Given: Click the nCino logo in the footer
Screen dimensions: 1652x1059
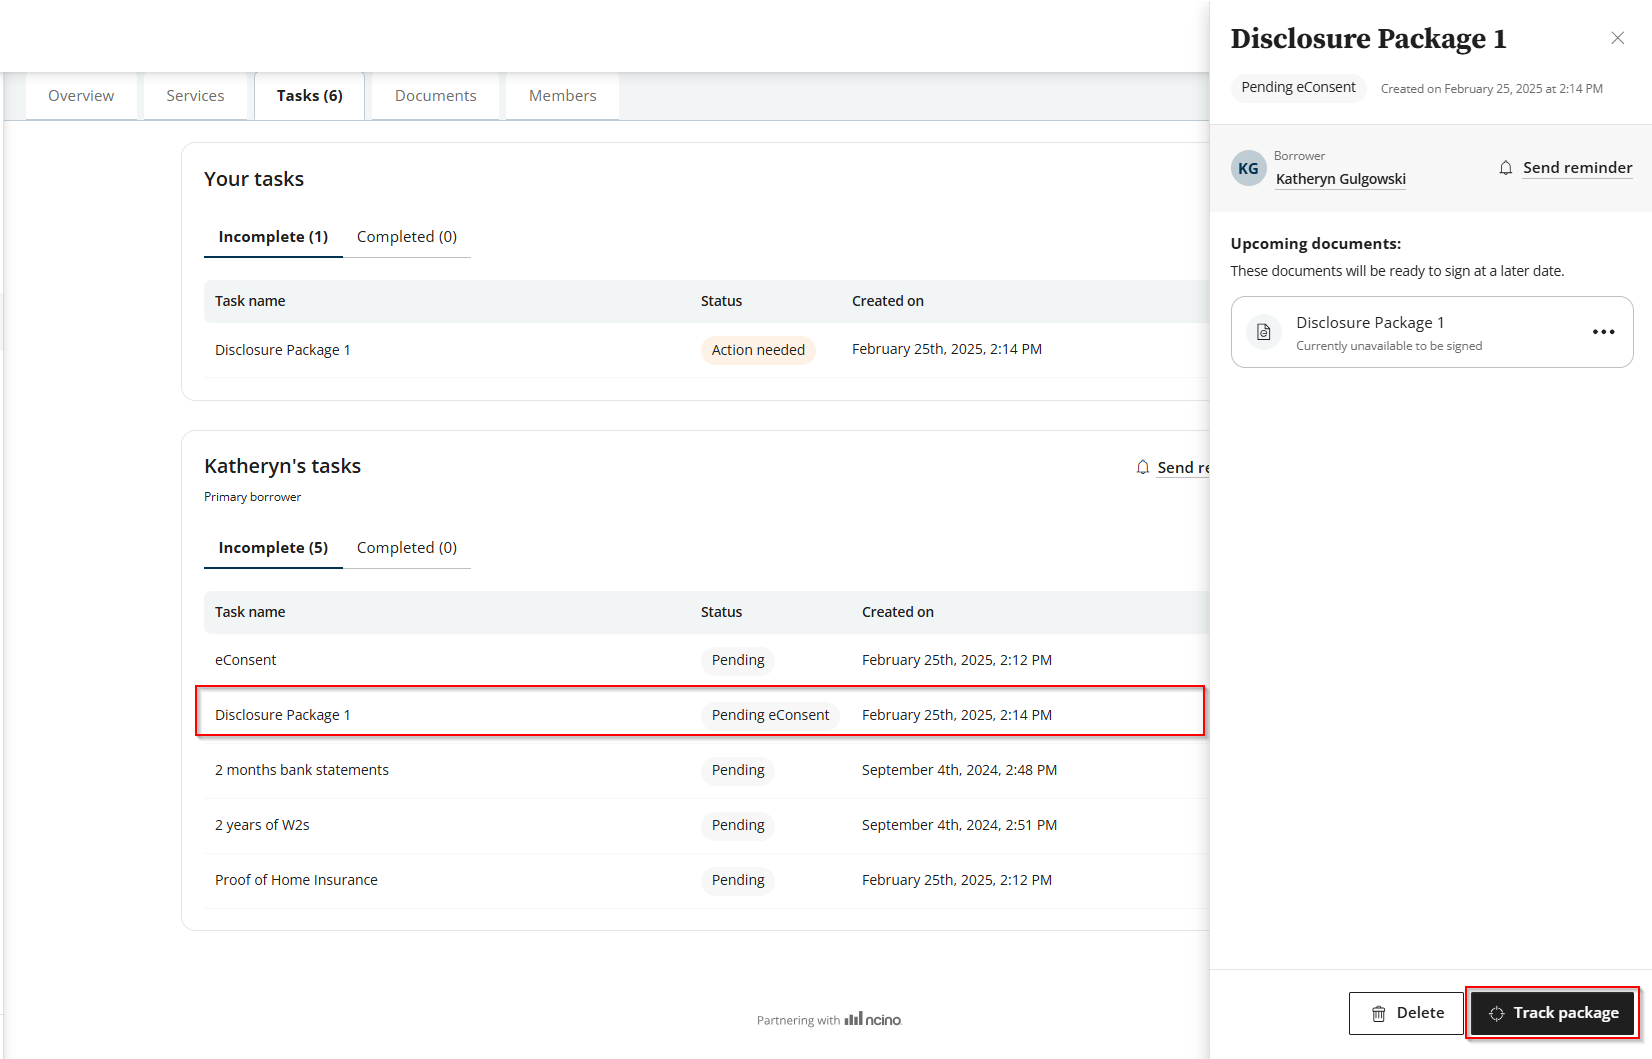Looking at the screenshot, I should click(873, 1019).
